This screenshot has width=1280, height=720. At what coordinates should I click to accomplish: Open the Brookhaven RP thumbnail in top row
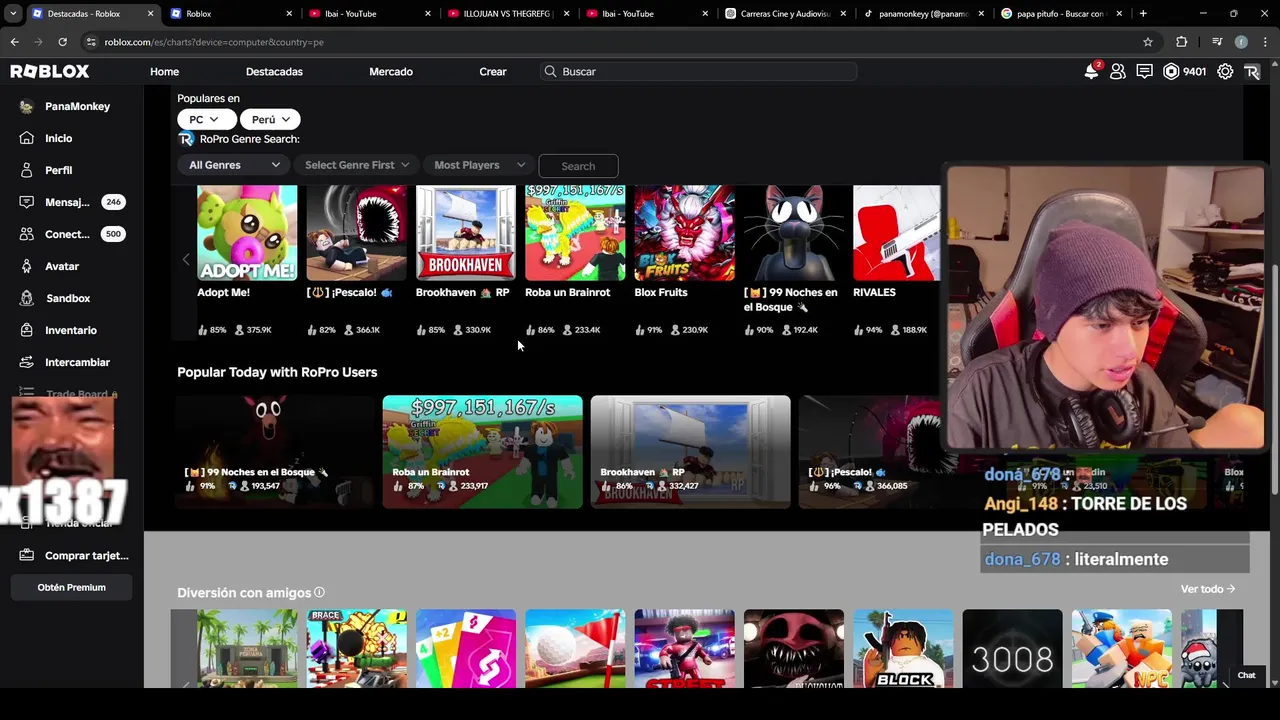click(466, 232)
